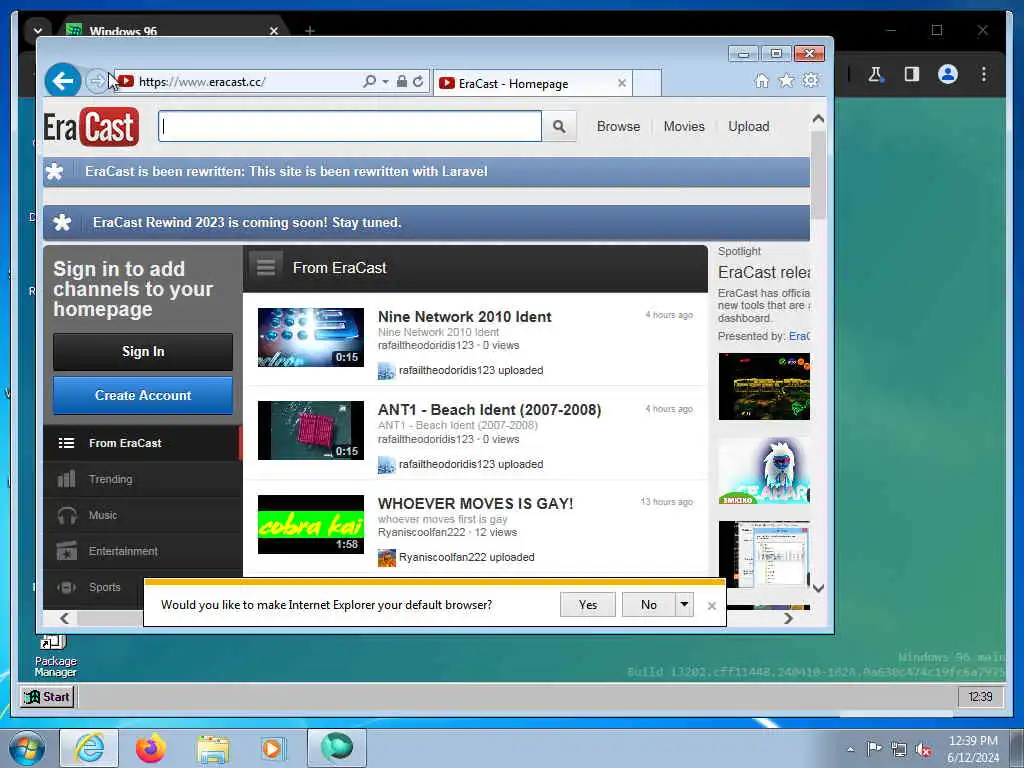Click the outer browser labs flask icon

876,74
